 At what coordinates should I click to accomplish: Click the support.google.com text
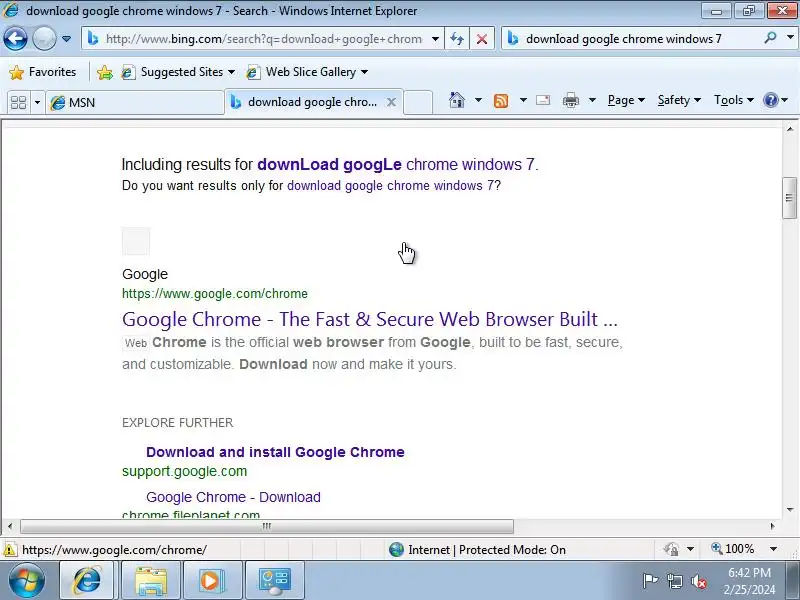[x=184, y=471]
